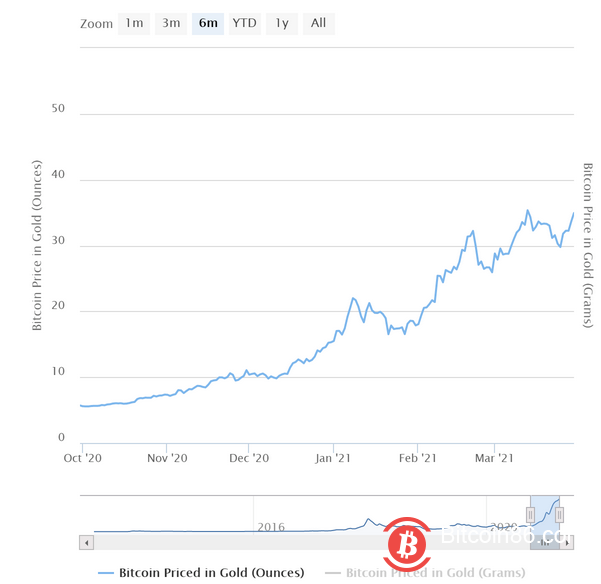
Task: Click the navigator right range handle
Action: tap(560, 515)
